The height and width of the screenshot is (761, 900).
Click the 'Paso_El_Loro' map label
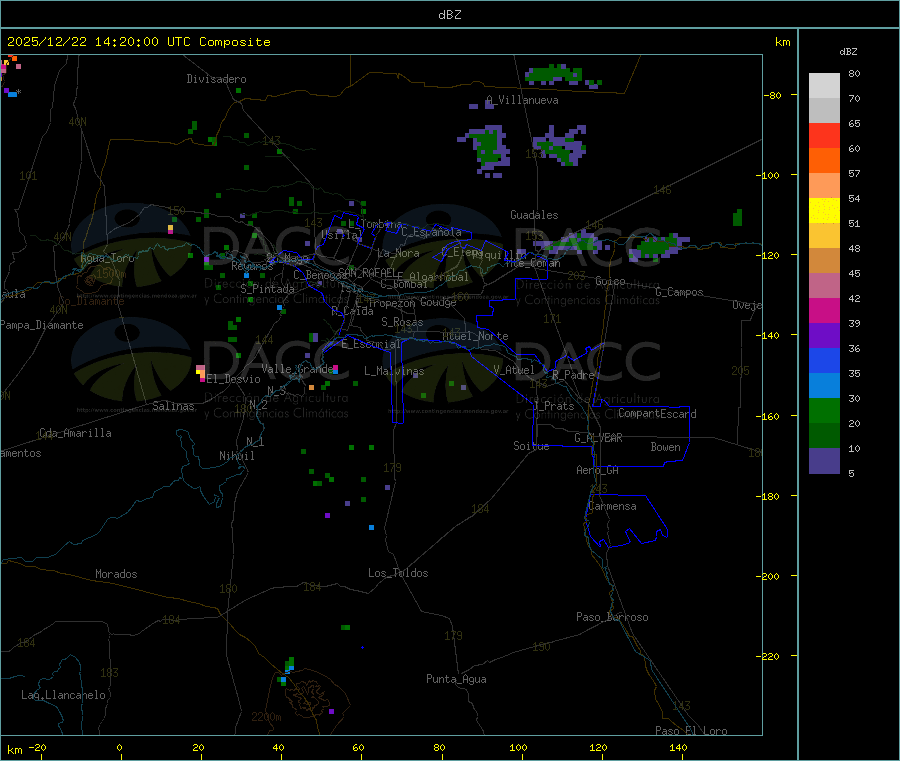click(x=692, y=731)
